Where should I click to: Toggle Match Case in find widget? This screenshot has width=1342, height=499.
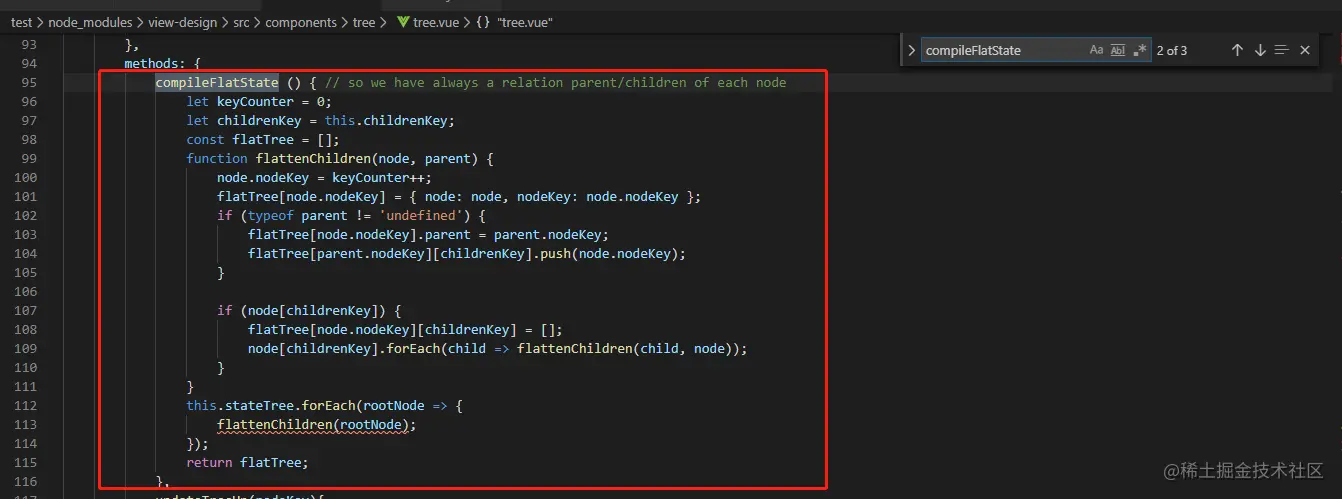pos(1096,50)
